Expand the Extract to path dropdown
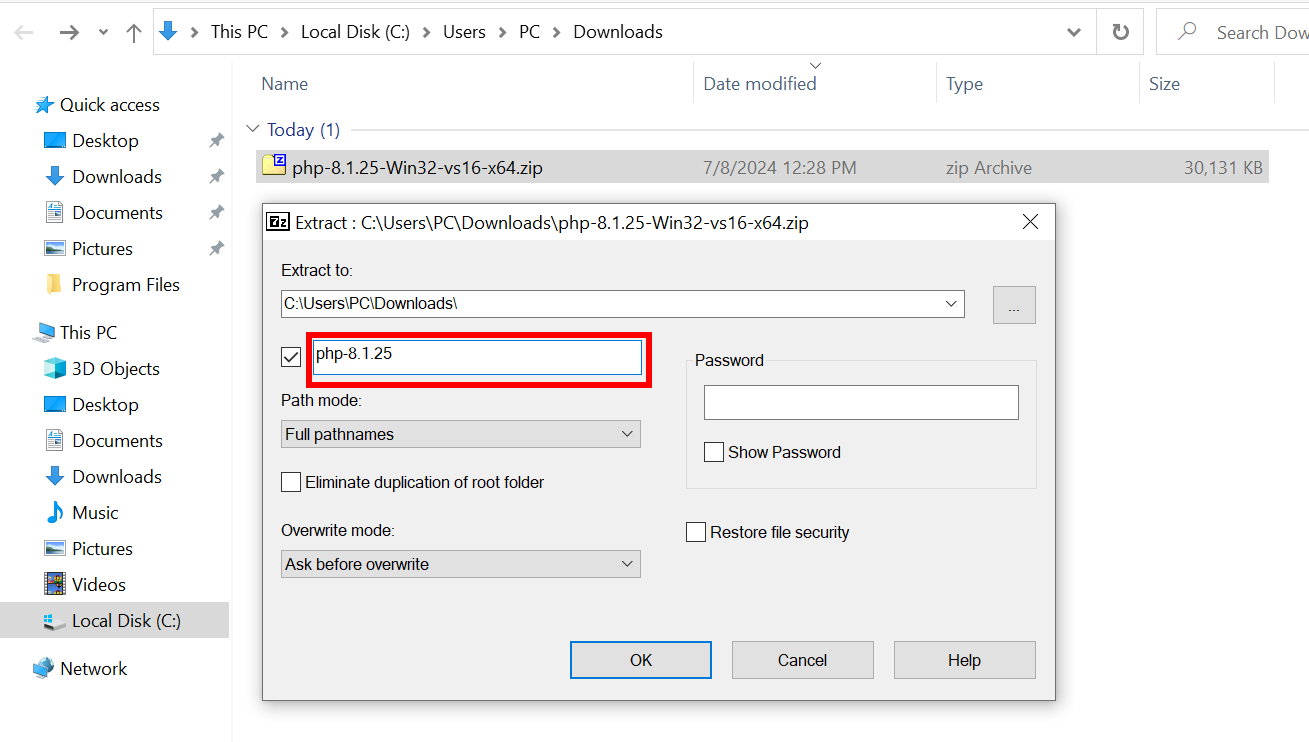The width and height of the screenshot is (1309, 742). [952, 304]
